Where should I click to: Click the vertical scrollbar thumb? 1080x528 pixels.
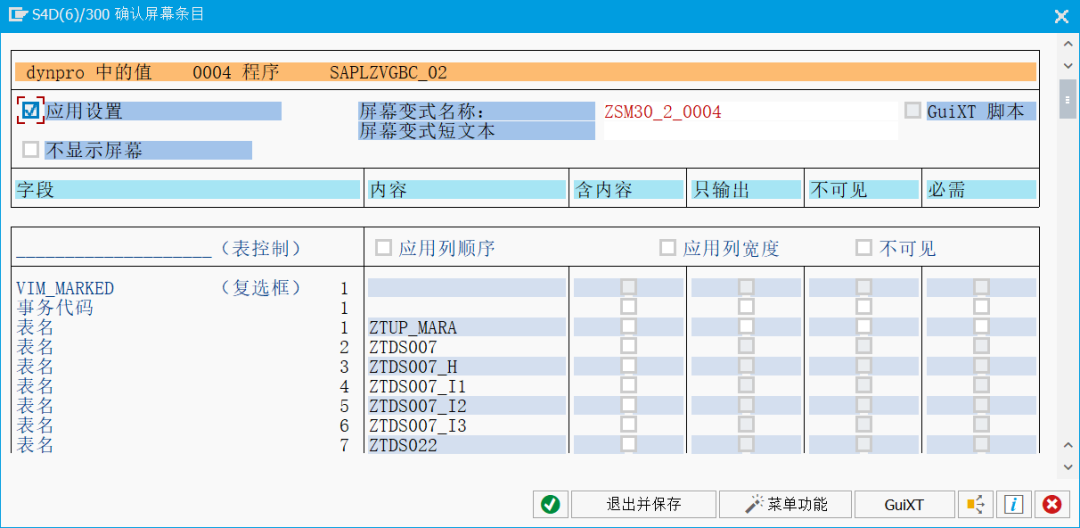tap(1068, 100)
